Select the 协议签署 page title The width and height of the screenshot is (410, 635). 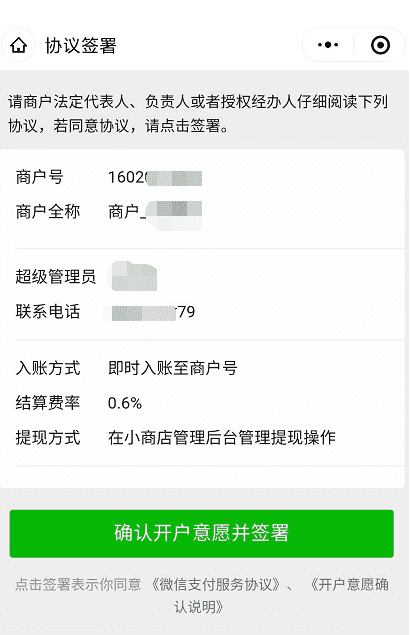(81, 45)
